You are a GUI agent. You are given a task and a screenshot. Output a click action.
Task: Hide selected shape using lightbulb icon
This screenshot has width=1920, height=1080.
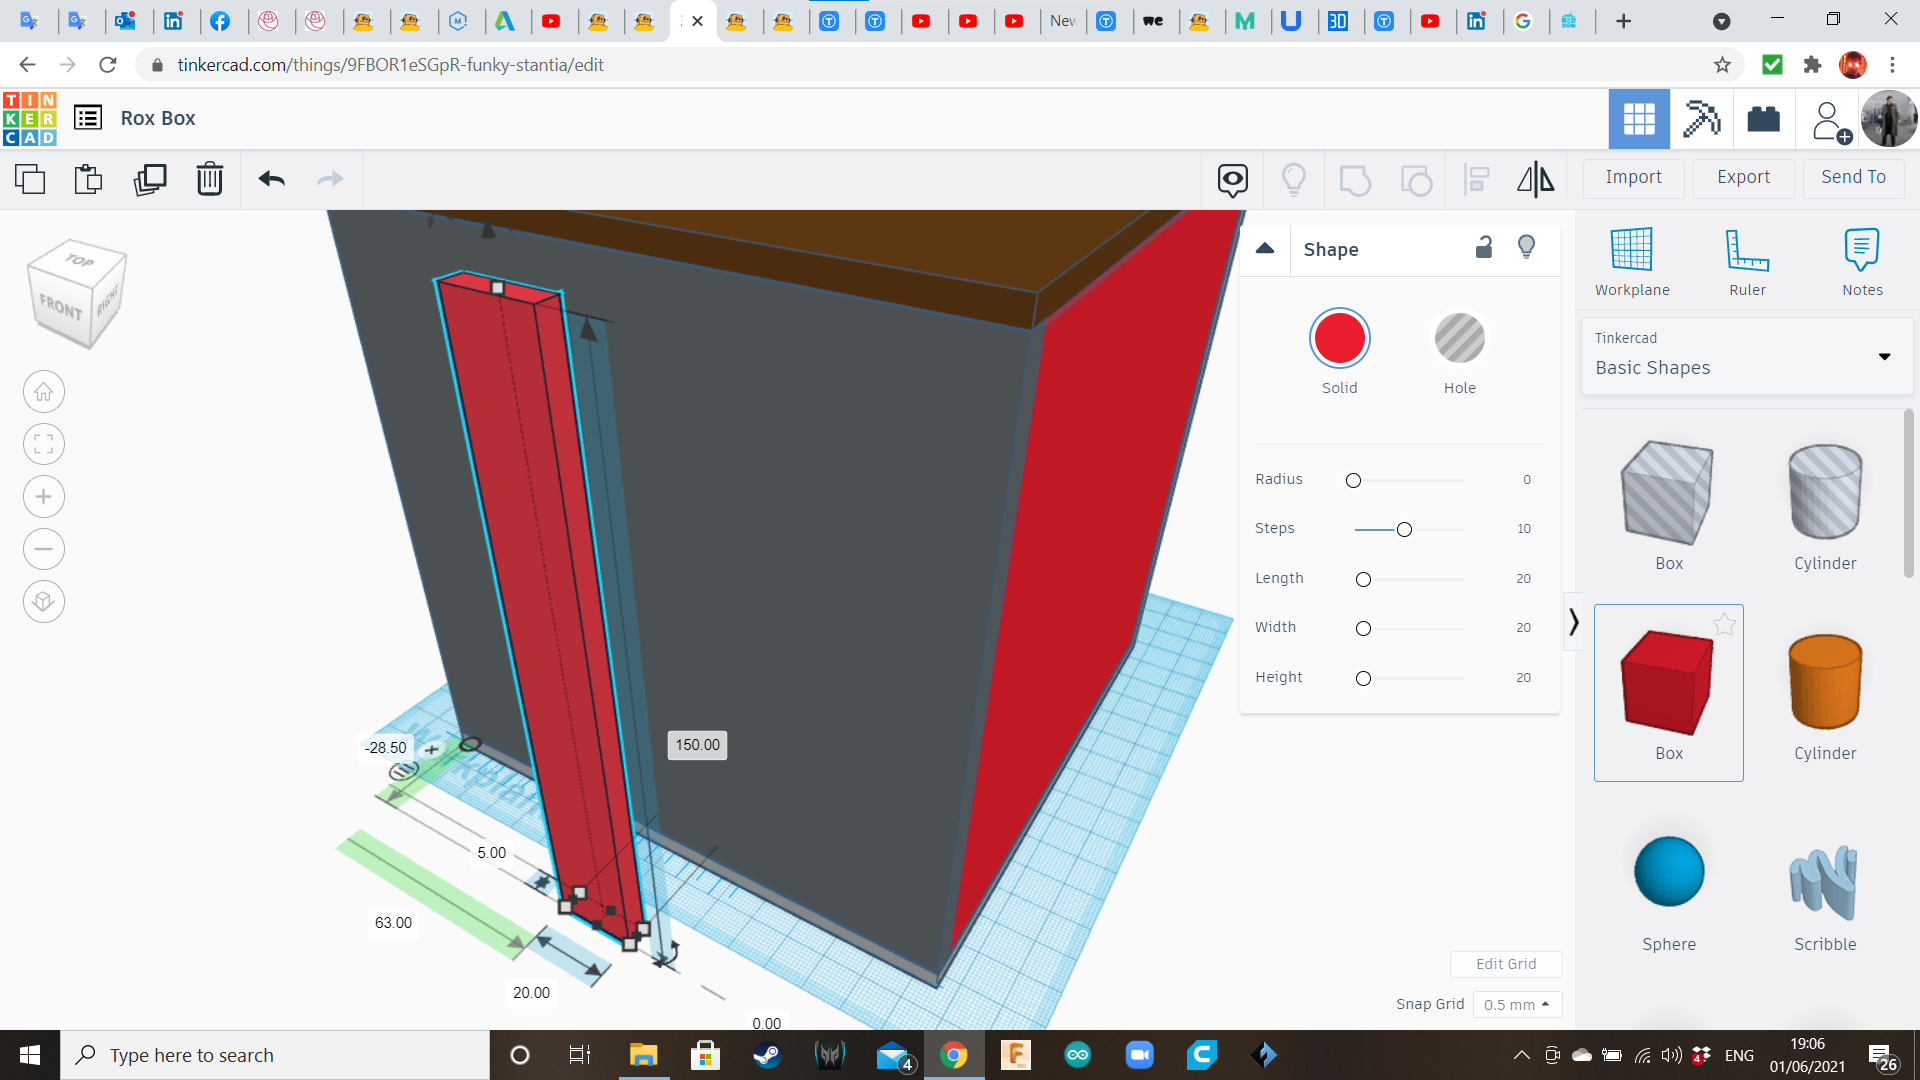[x=1526, y=248]
